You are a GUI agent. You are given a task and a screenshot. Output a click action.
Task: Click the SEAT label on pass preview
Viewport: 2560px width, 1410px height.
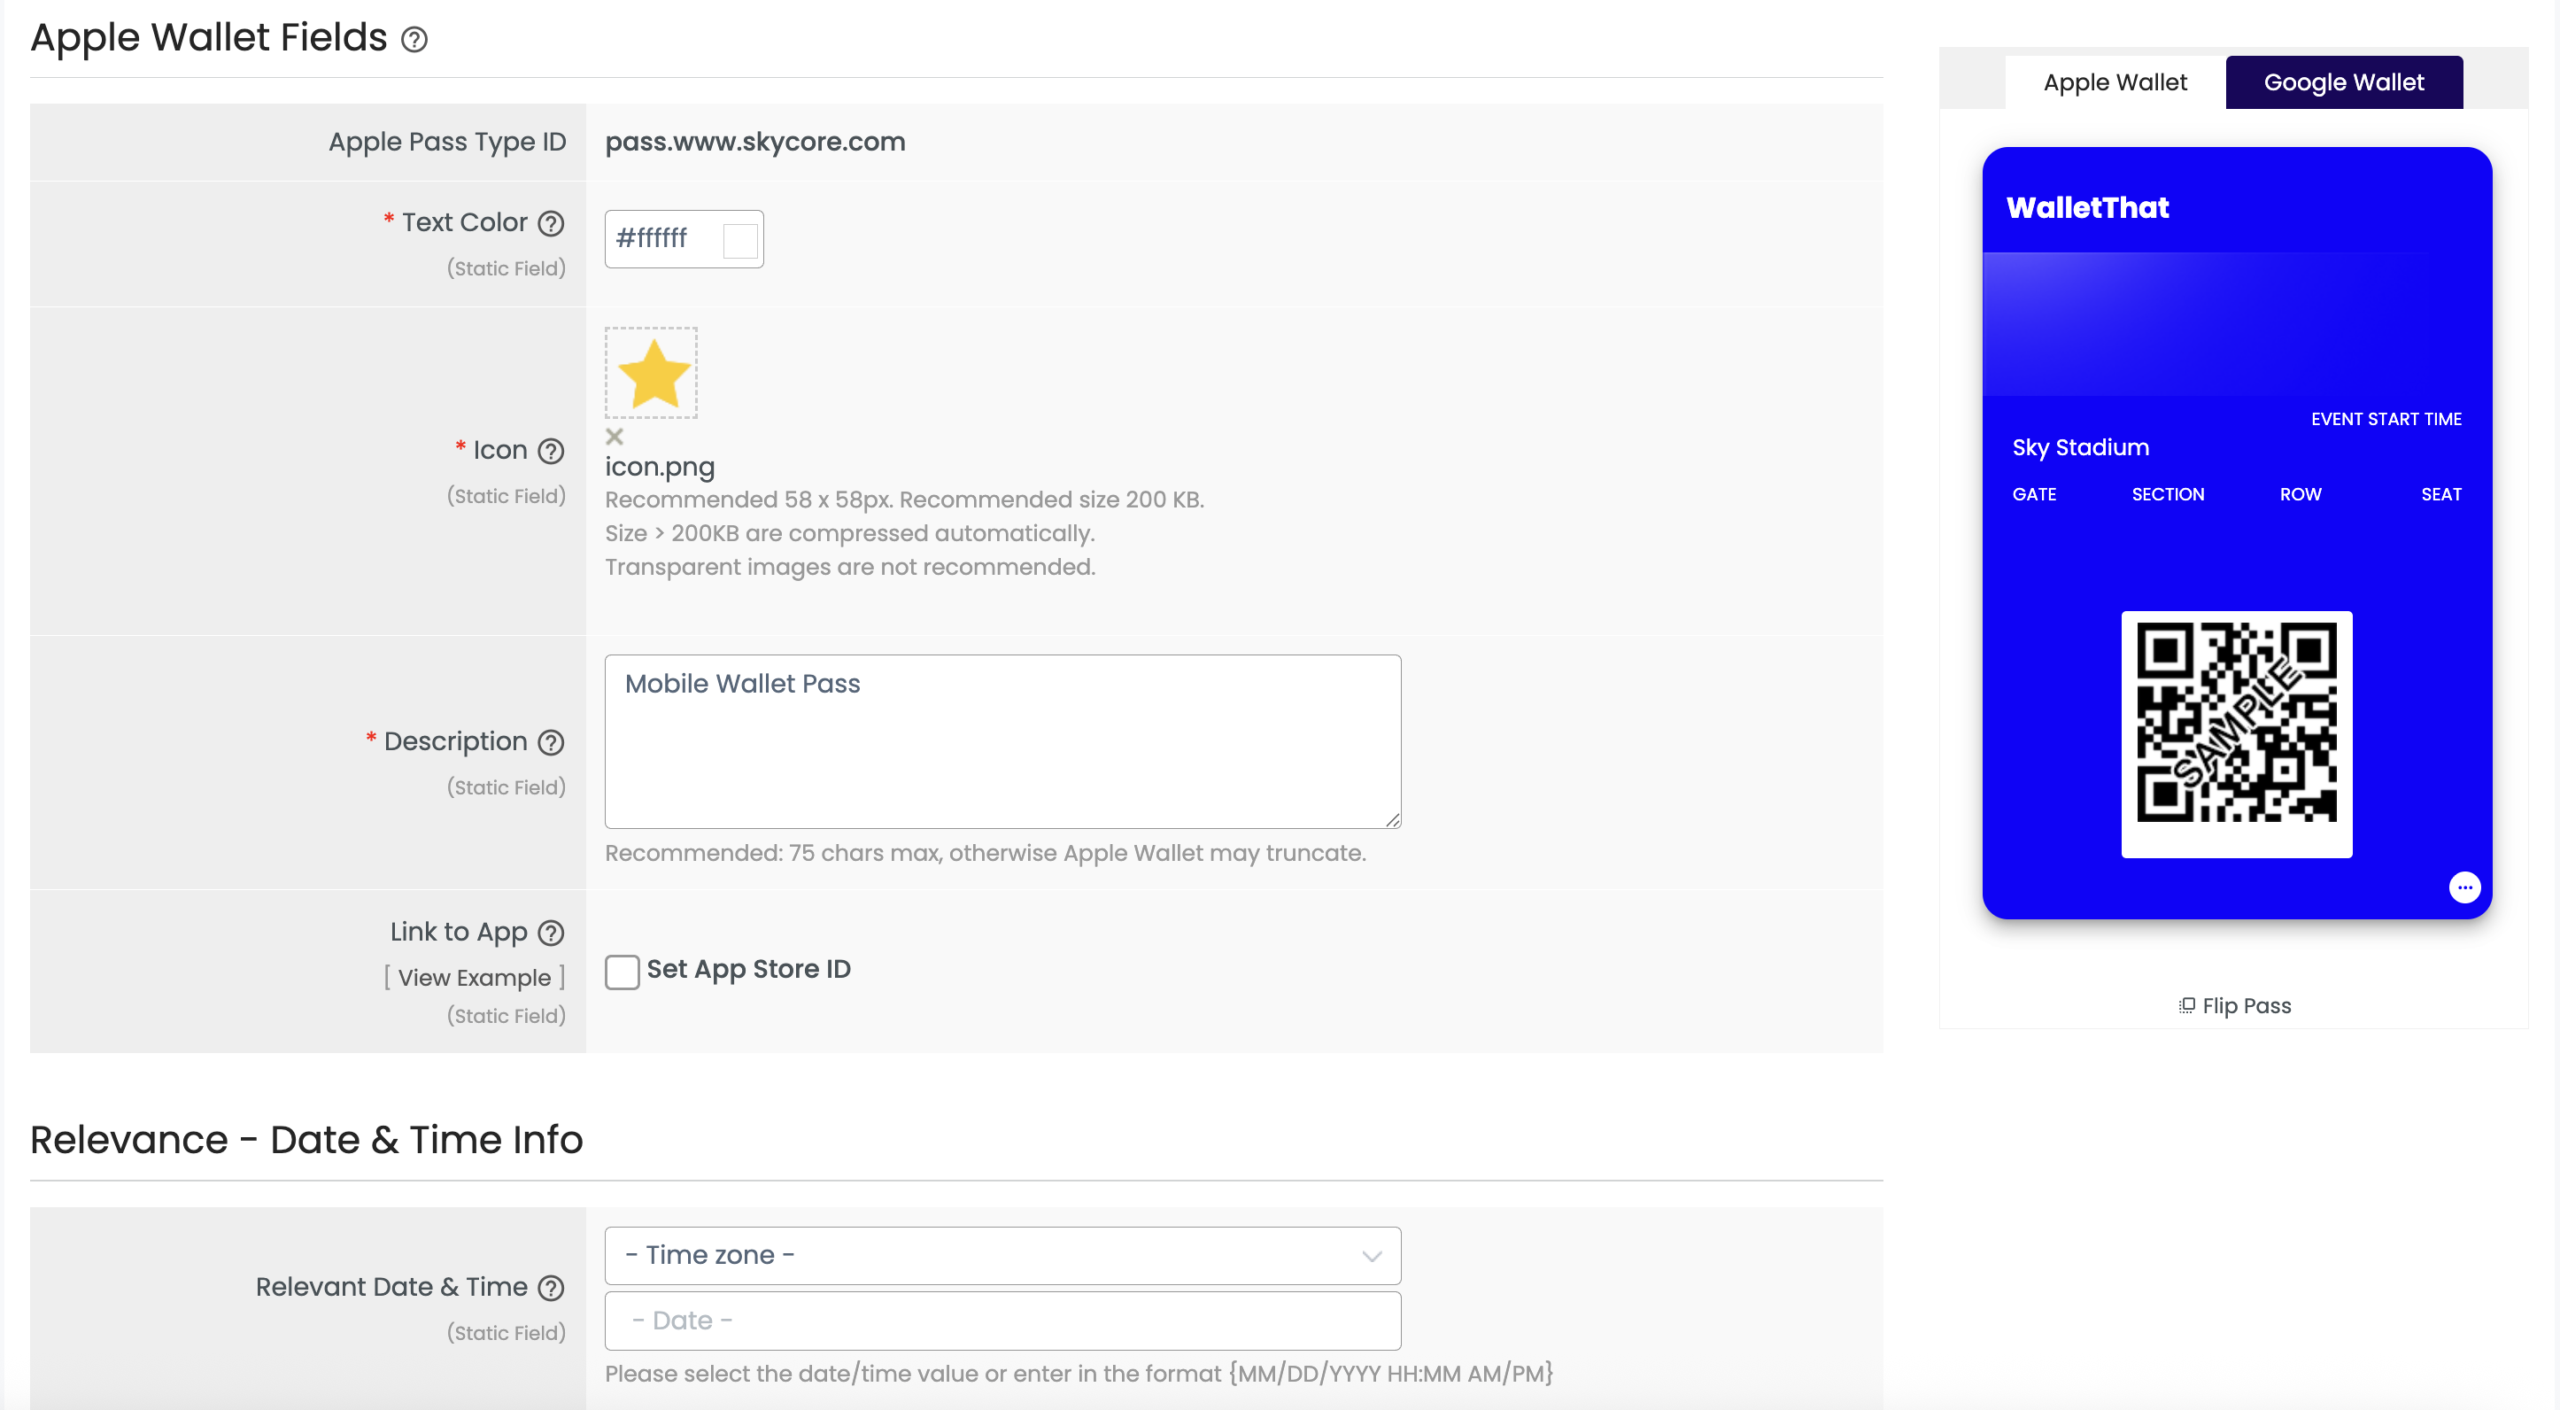[x=2441, y=494]
